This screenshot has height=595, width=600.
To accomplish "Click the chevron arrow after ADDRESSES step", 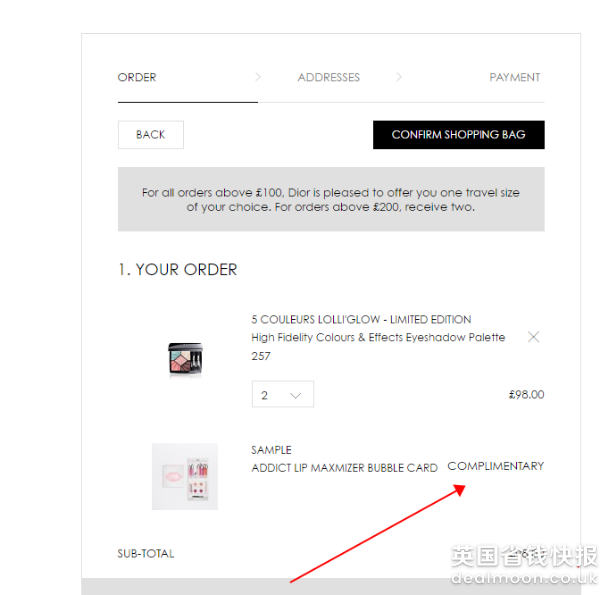I will (x=399, y=77).
